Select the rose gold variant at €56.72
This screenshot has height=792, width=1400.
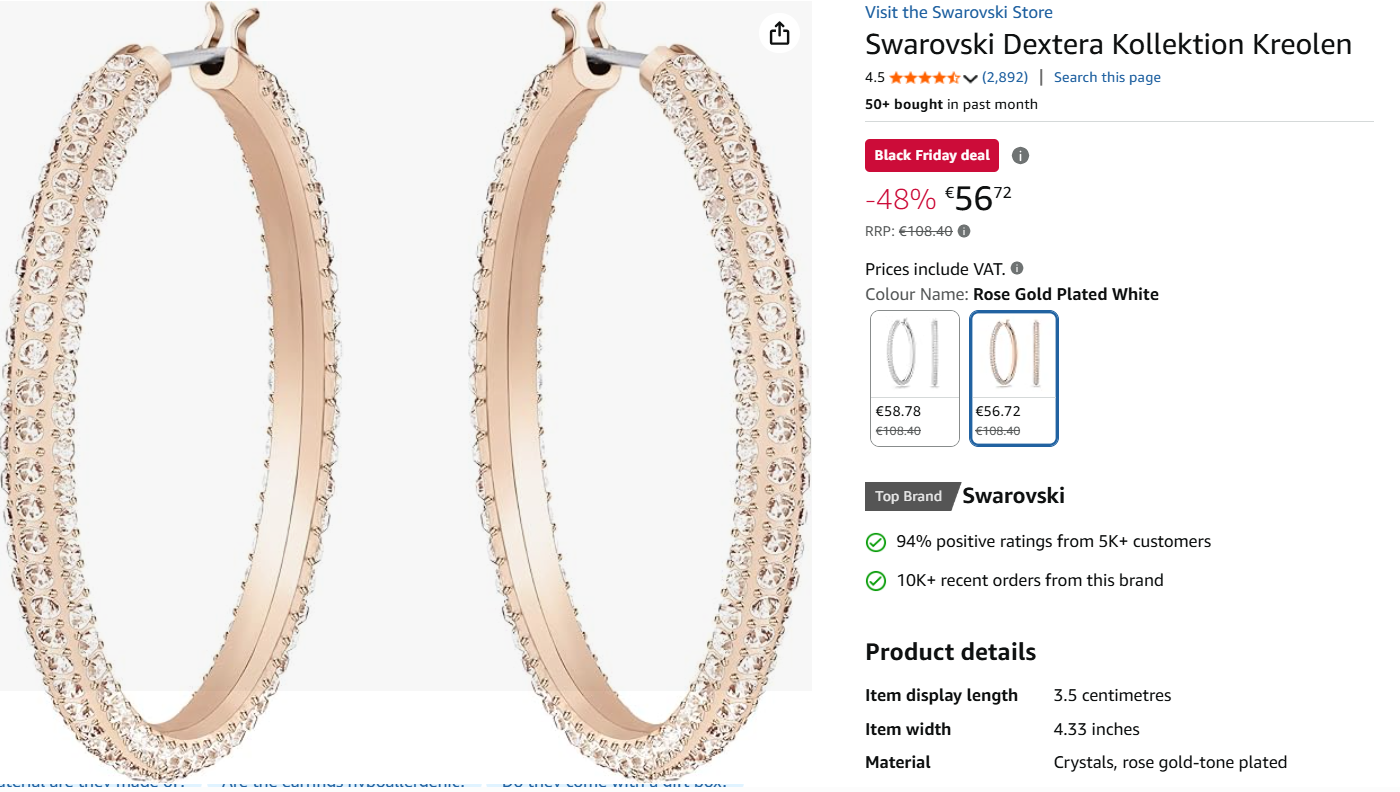[1014, 377]
